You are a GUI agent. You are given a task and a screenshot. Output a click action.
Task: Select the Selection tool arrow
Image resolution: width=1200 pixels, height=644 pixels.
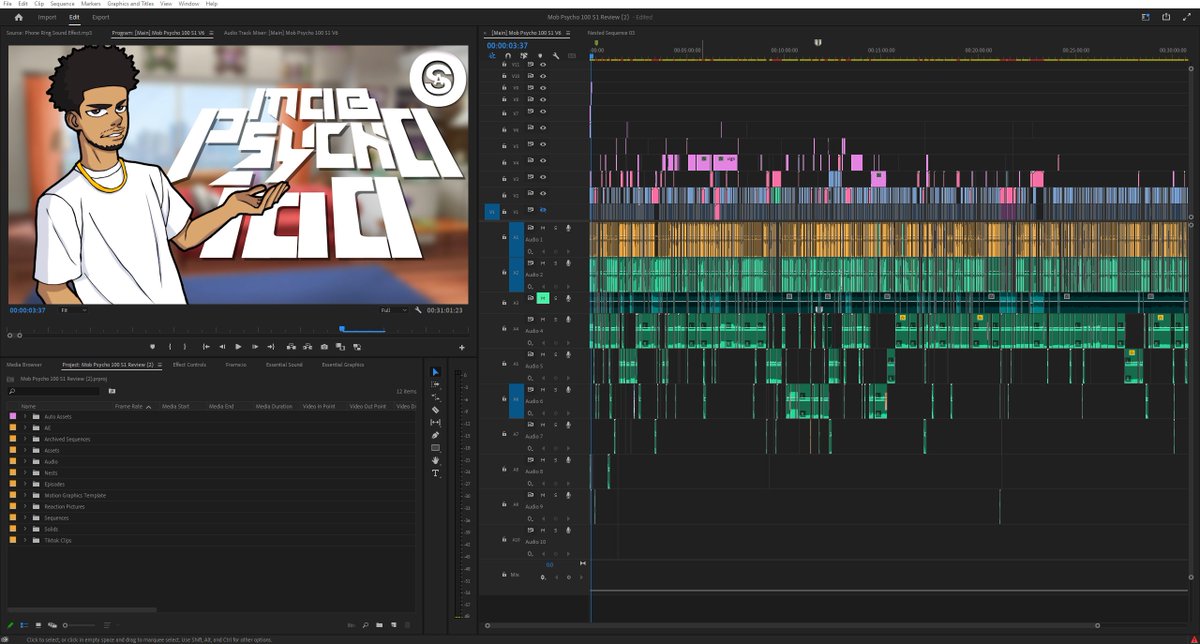[x=435, y=372]
